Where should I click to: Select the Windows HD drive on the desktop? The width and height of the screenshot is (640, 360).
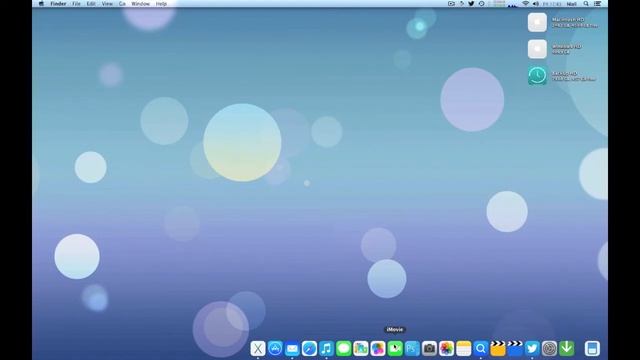coord(537,49)
